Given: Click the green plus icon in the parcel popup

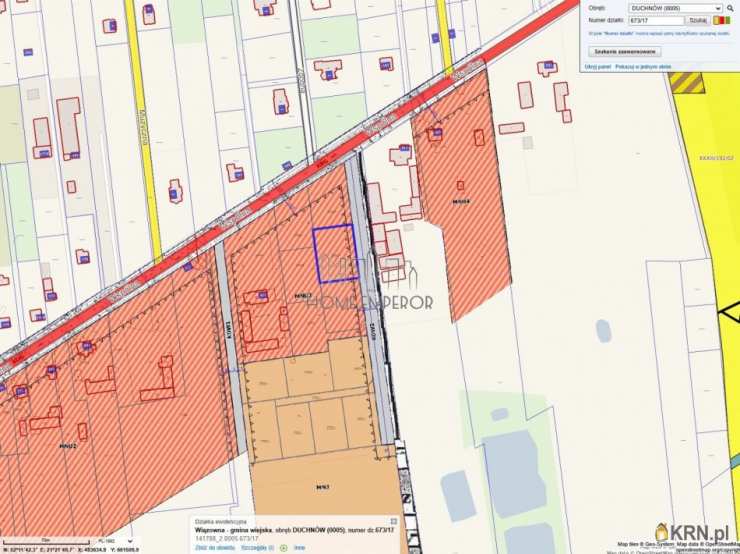Looking at the screenshot, I should point(284,548).
